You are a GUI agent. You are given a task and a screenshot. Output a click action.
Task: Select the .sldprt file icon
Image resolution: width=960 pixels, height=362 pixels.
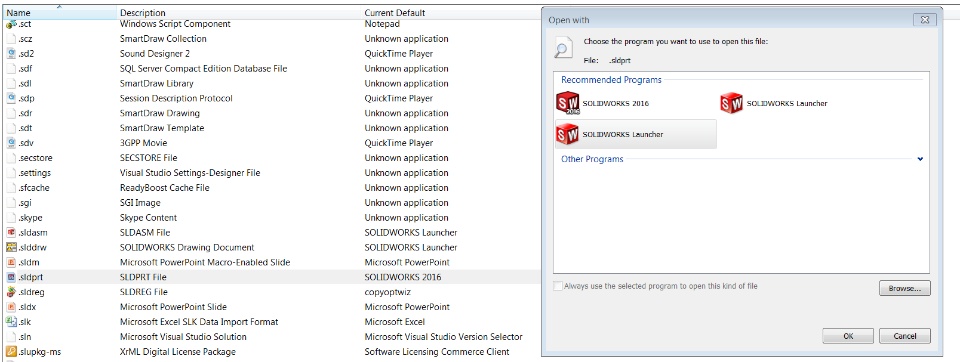[x=11, y=277]
